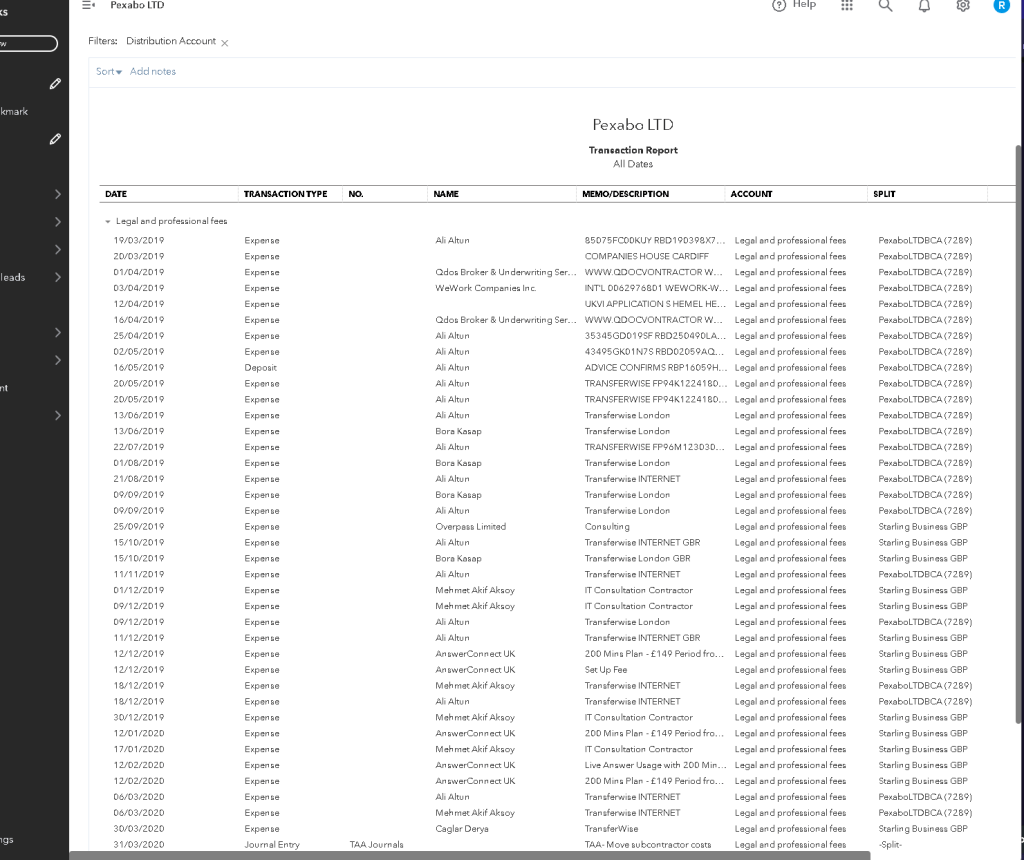This screenshot has height=860, width=1024.
Task: Click the upper pencil edit icon in sidebar
Action: pyautogui.click(x=56, y=84)
